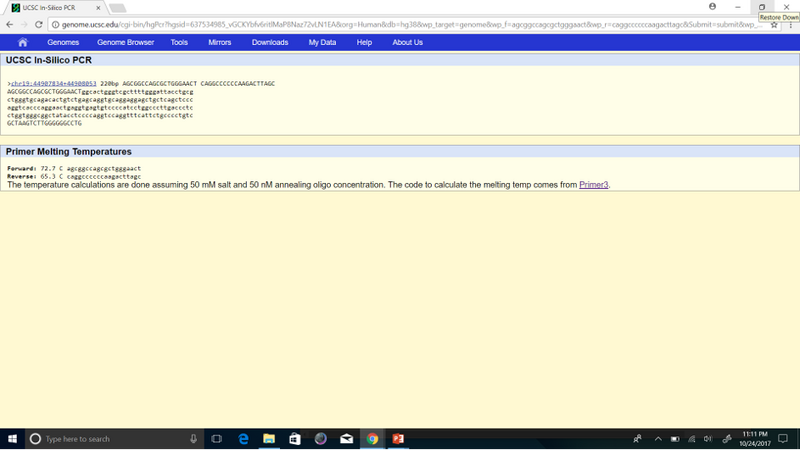Open Microsoft Edge from taskbar
The height and width of the screenshot is (450, 800).
coord(243,438)
